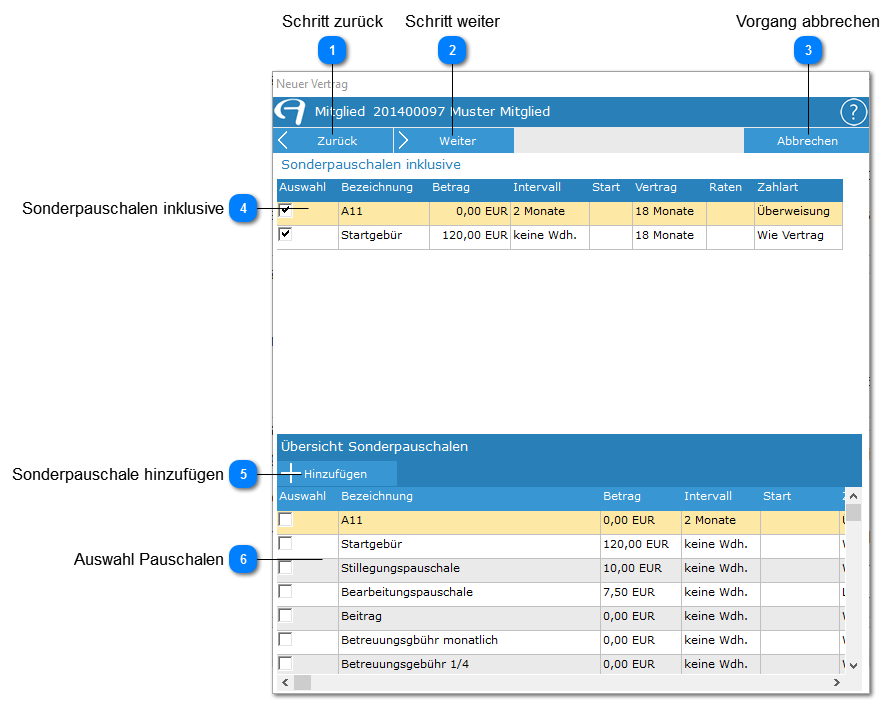Screen dimensions: 896x703
Task: Tick the Stillegungspauschale checkbox
Action: pos(285,567)
